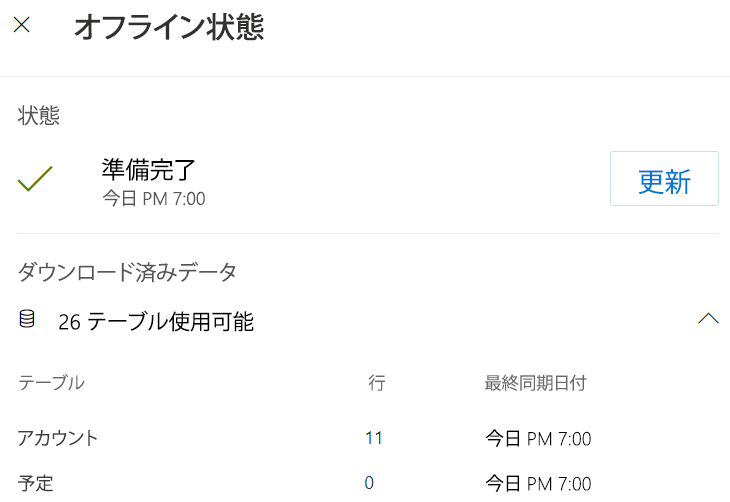Click the オフライン状態 page title
Viewport: 730px width, 502px height.
(x=169, y=27)
